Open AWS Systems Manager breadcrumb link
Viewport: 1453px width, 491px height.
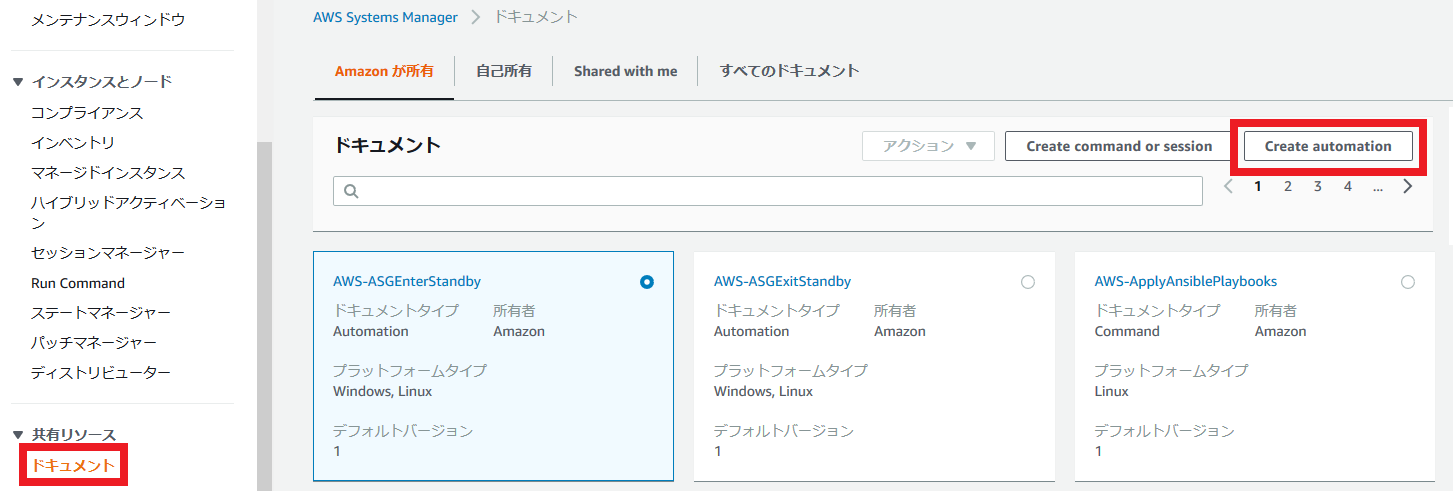click(385, 17)
